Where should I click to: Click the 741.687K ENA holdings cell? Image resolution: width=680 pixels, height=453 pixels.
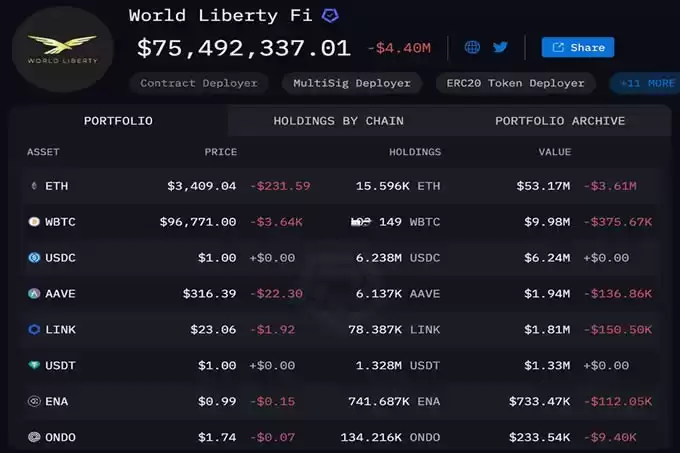(394, 401)
